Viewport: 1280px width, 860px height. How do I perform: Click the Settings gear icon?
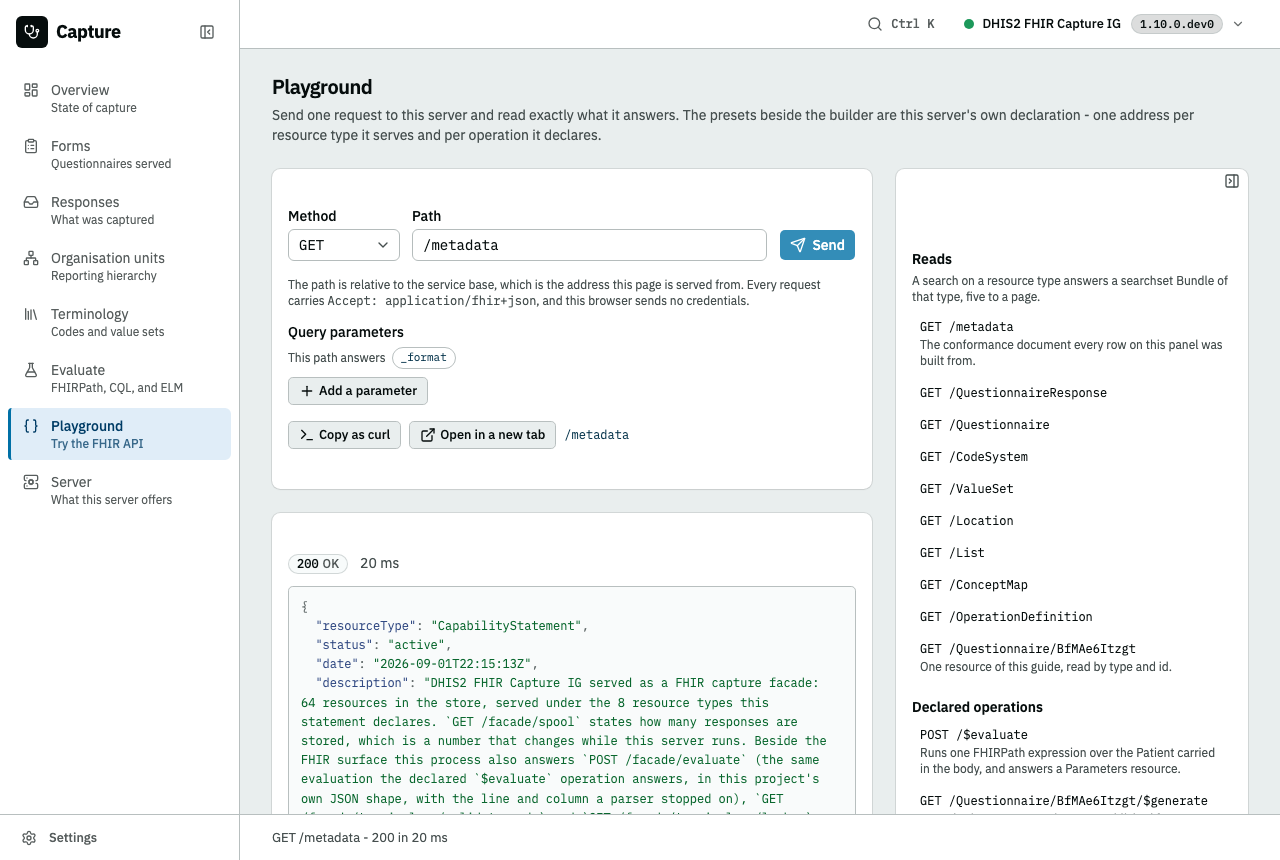tap(30, 838)
